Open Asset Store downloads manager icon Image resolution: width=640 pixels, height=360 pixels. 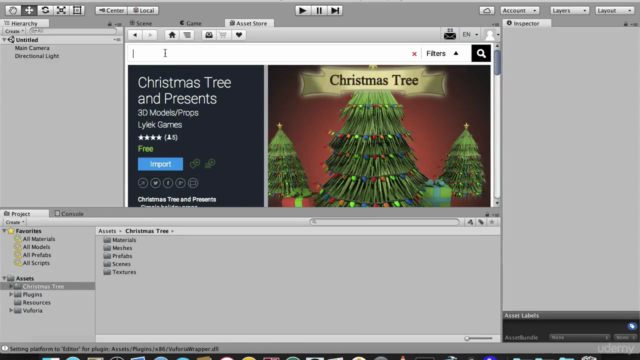click(209, 35)
